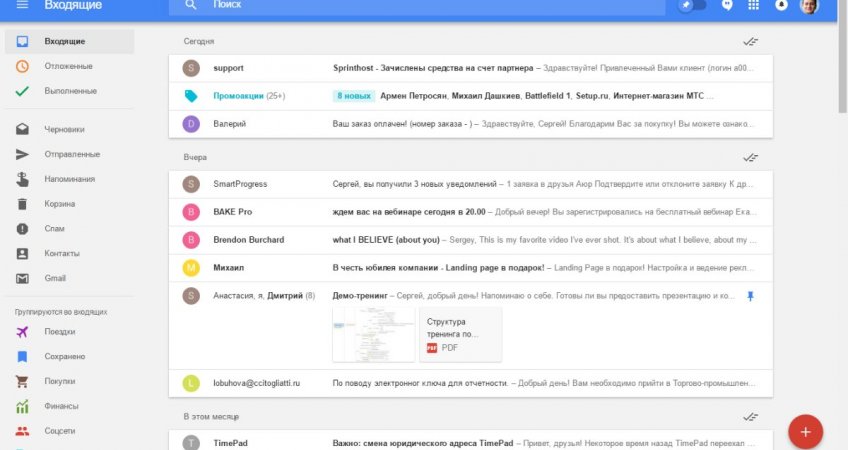Click the account profile avatar
The height and width of the screenshot is (450, 848).
point(809,5)
